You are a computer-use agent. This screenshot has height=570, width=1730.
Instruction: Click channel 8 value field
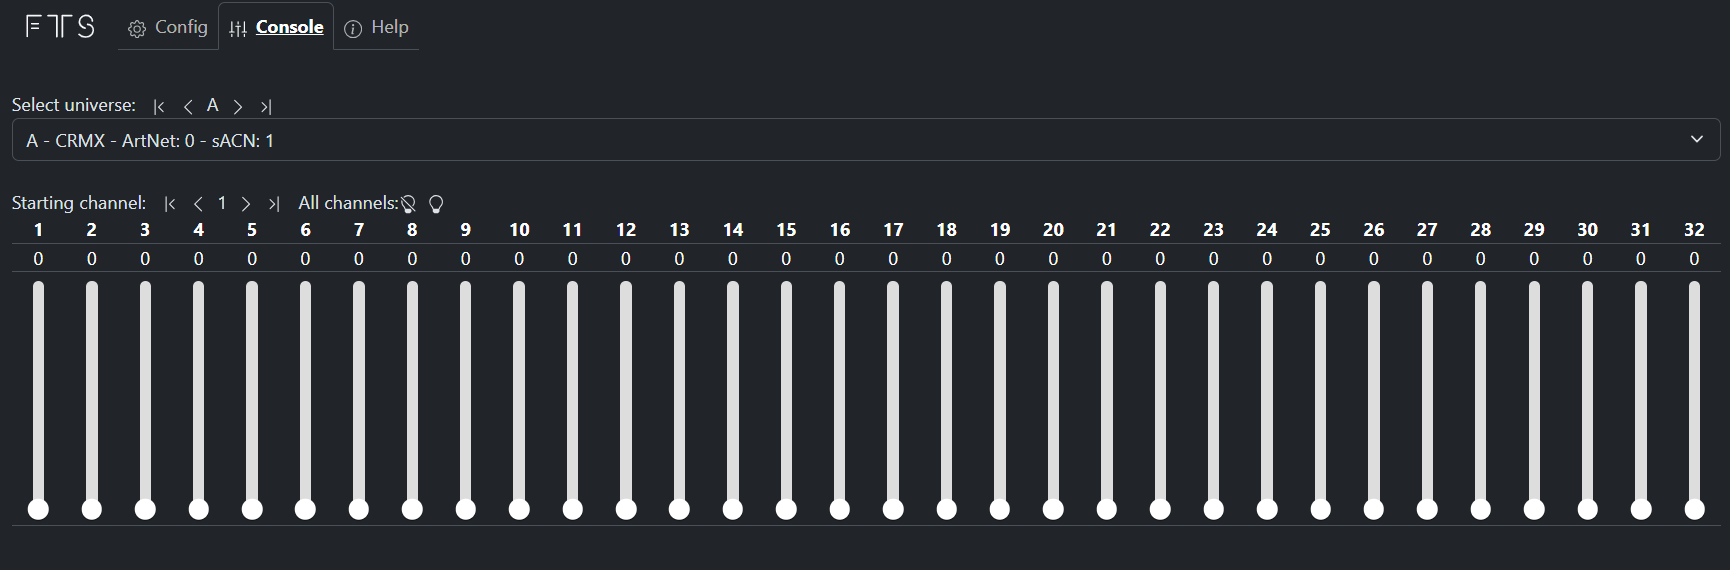(x=412, y=259)
